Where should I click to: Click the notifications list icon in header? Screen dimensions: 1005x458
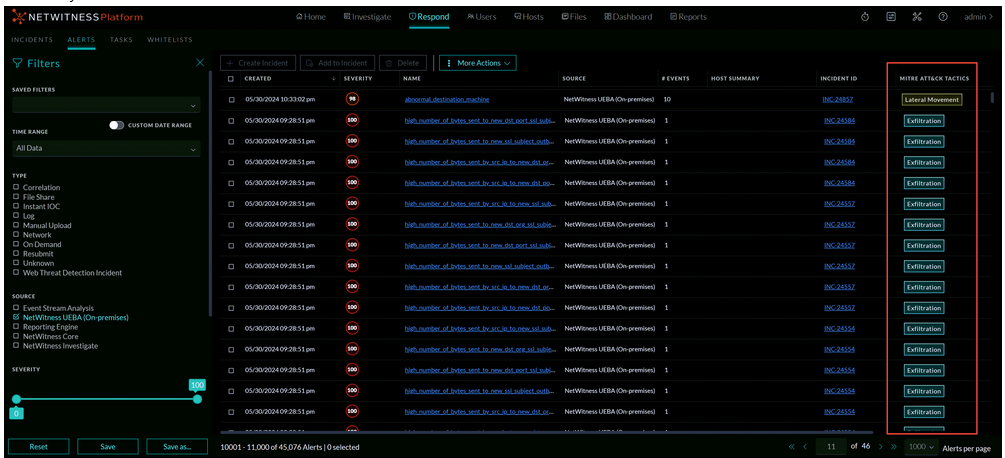pyautogui.click(x=891, y=17)
